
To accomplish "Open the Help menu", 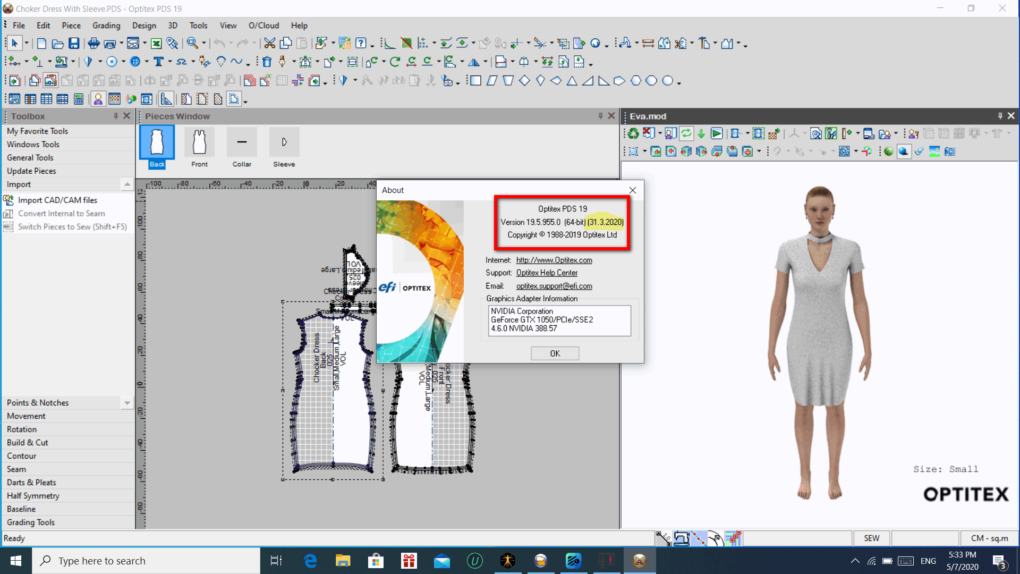I will coord(299,25).
